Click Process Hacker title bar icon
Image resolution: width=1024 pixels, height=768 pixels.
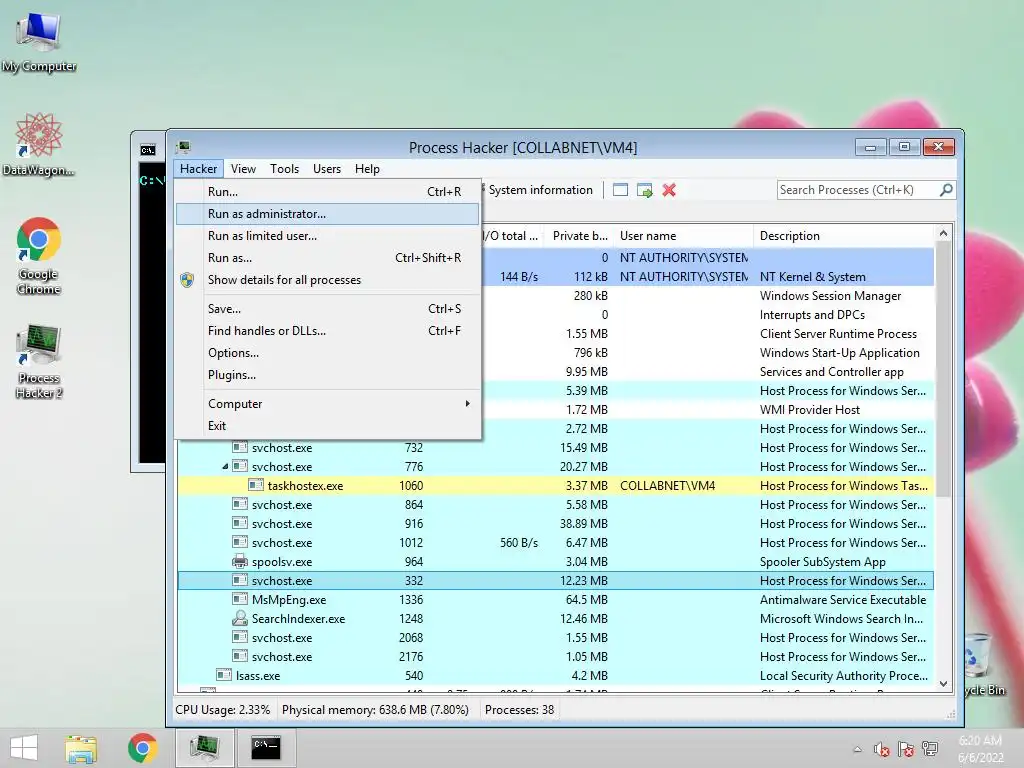tap(184, 147)
